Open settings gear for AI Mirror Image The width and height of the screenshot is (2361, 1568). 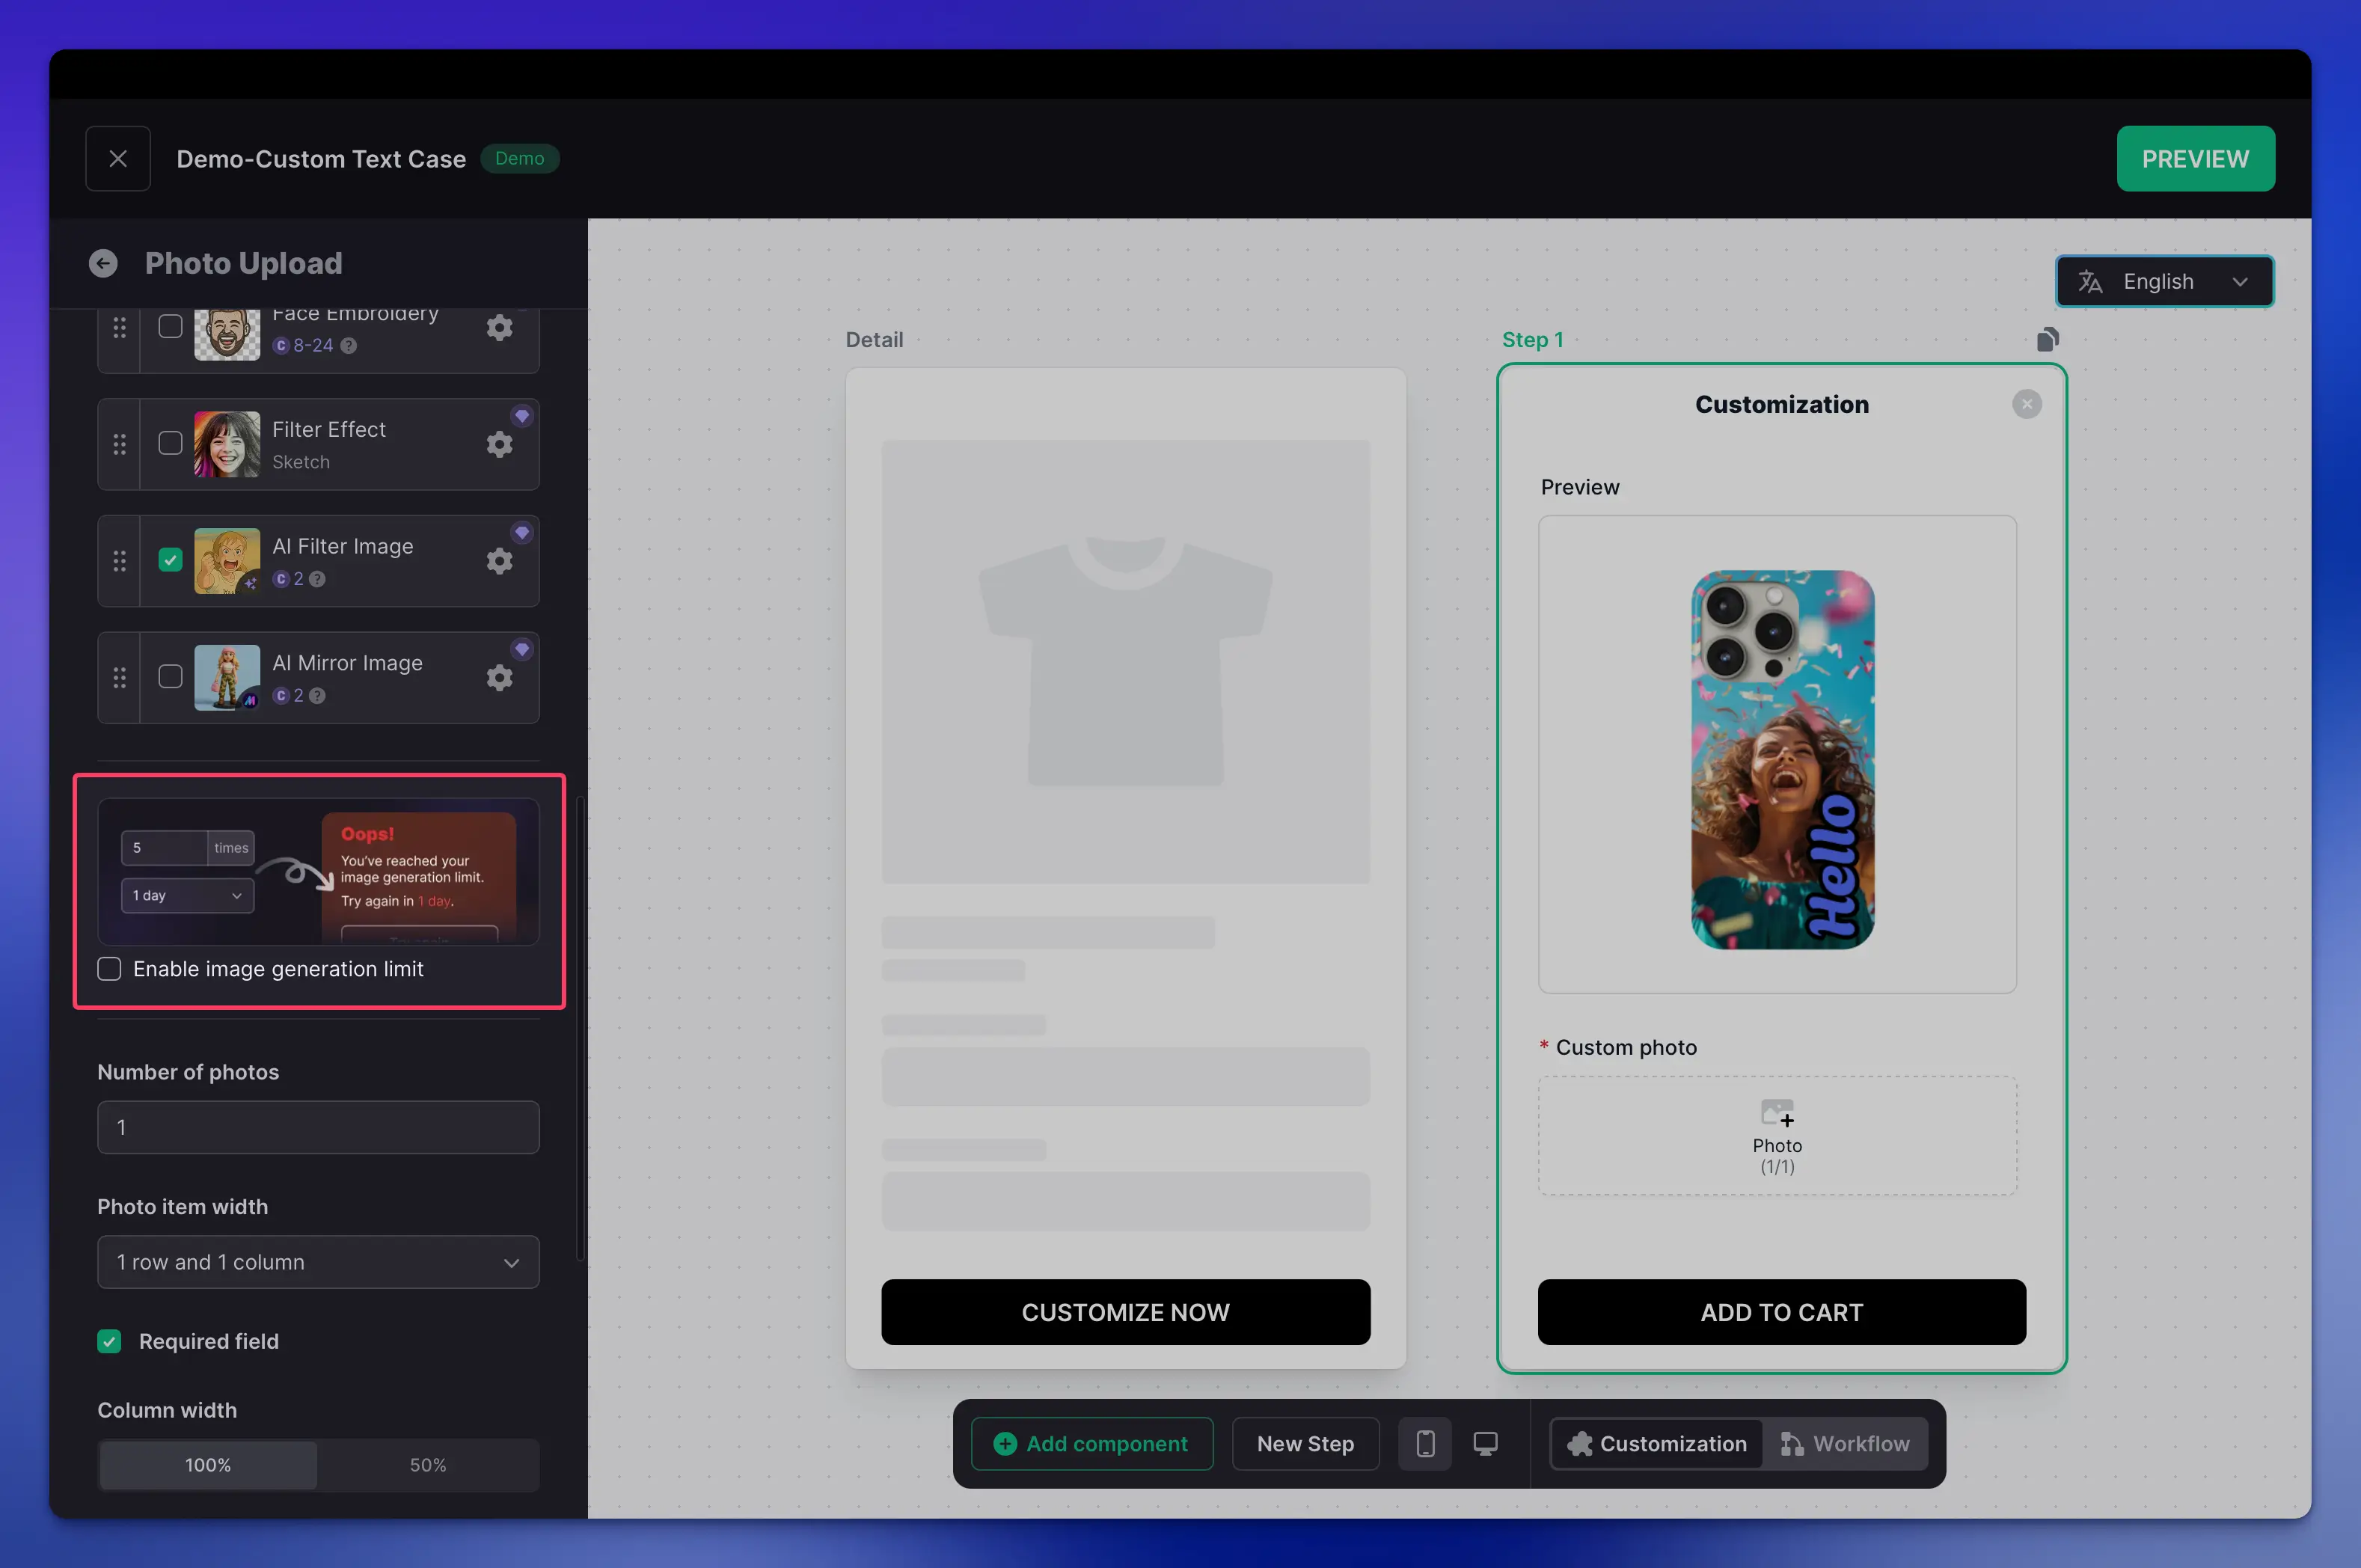pos(499,678)
